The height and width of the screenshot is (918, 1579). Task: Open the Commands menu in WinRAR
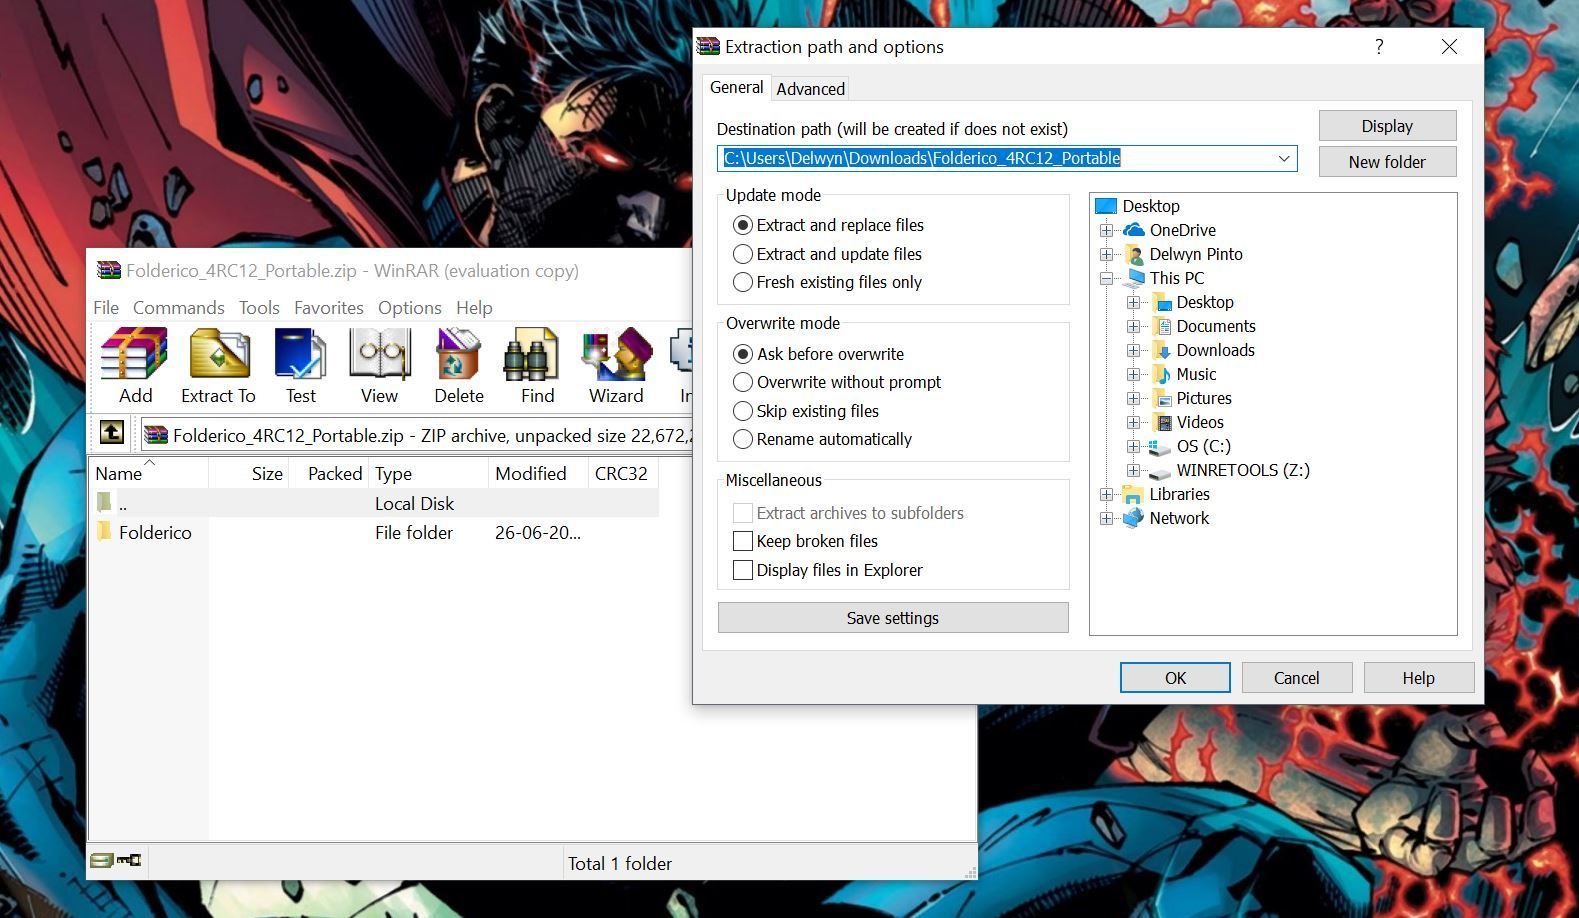click(x=179, y=308)
